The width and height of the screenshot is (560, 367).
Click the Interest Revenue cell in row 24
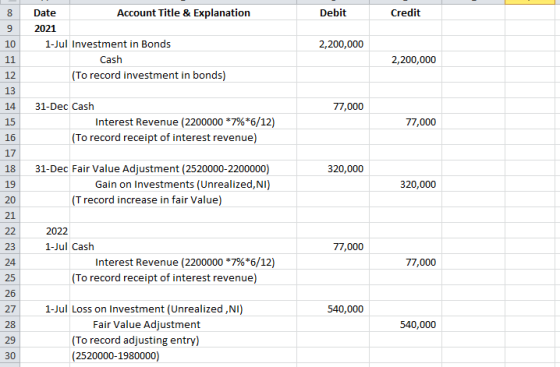tap(183, 262)
